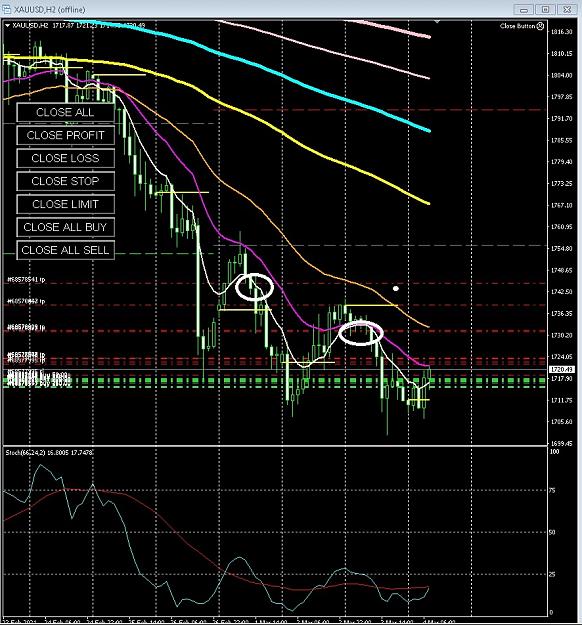The image size is (582, 625).
Task: Select the thick cyan moving average line
Action: point(279,74)
